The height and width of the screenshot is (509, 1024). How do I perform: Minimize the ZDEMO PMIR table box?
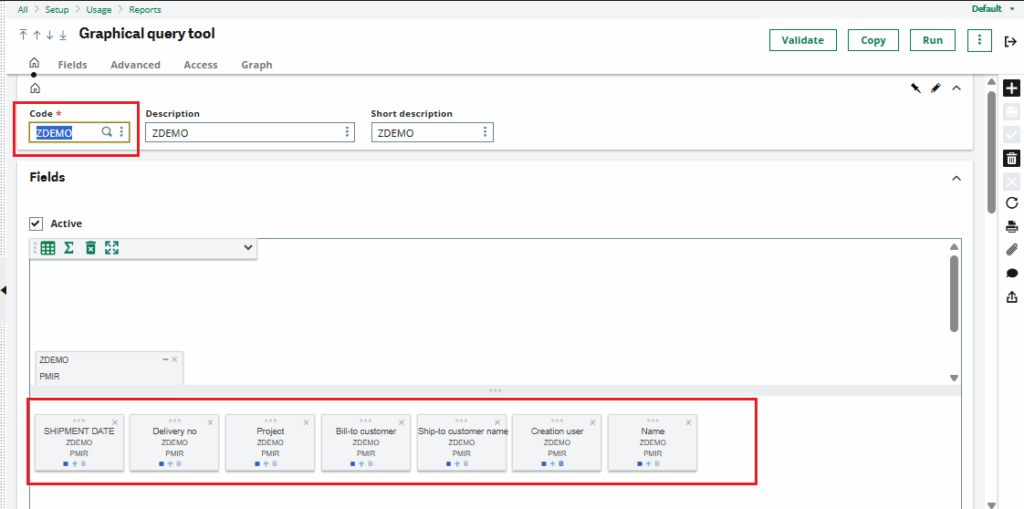[x=165, y=359]
